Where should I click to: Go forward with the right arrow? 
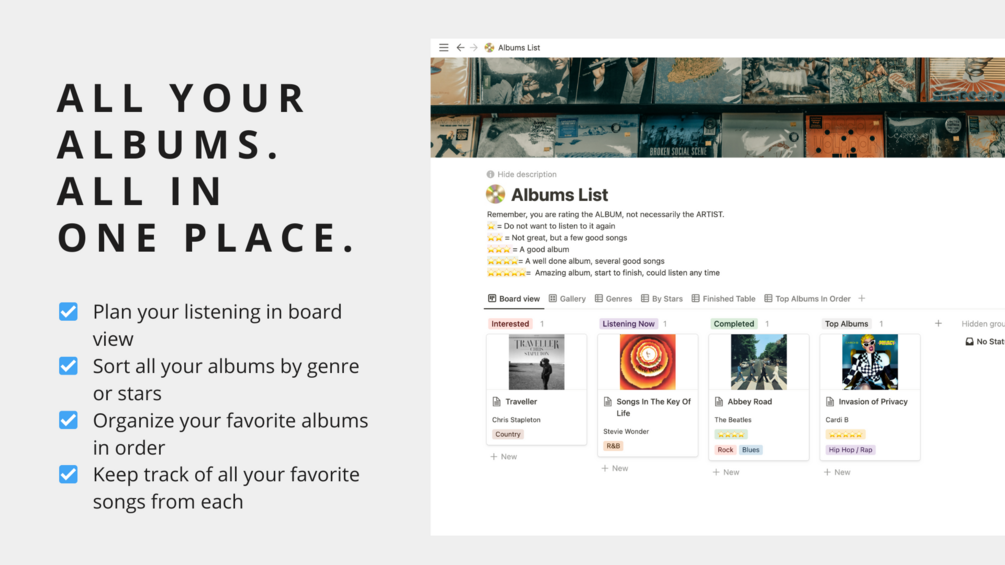click(474, 47)
